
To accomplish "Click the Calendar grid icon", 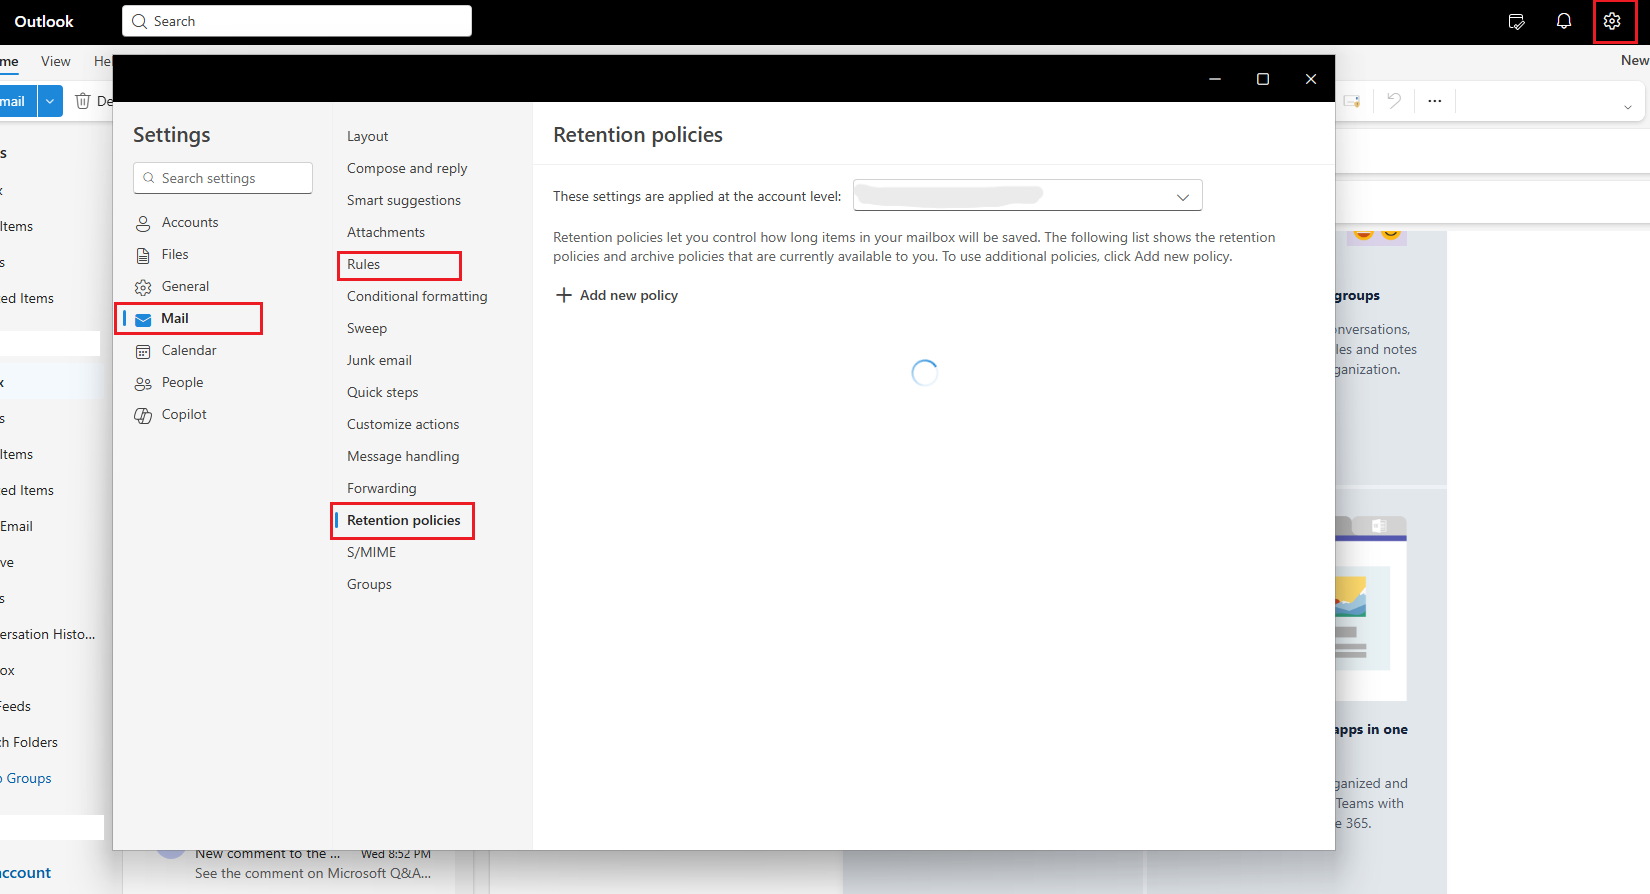I will [143, 351].
